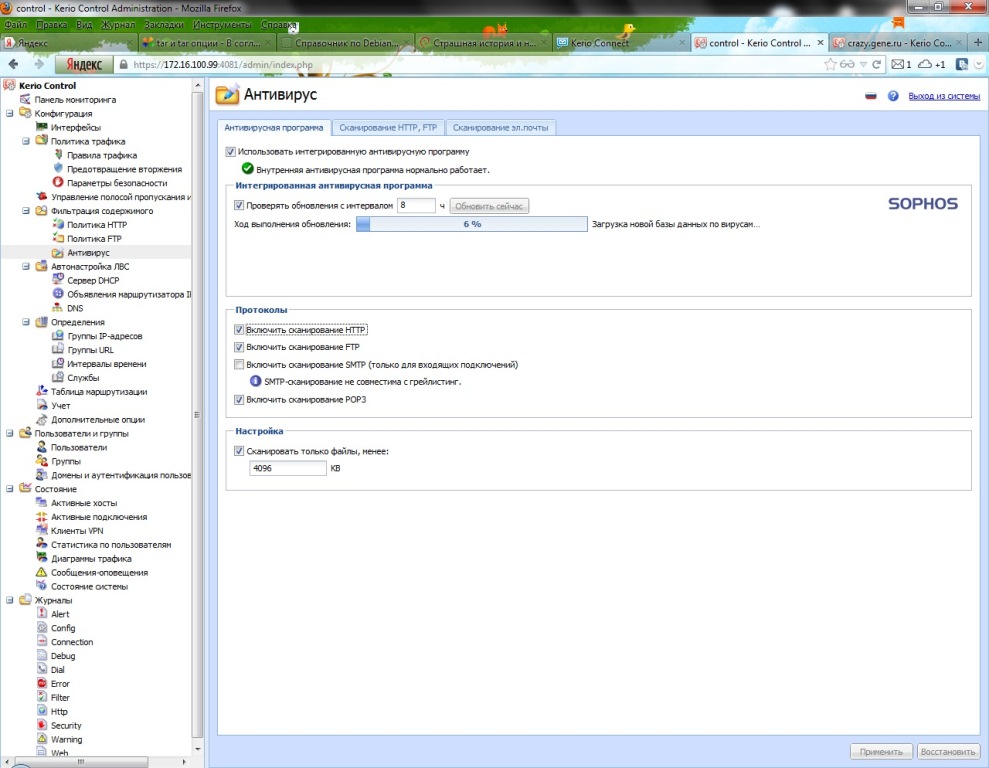The image size is (989, 768).
Task: Collapse the Состояние tree section
Action: pyautogui.click(x=10, y=489)
